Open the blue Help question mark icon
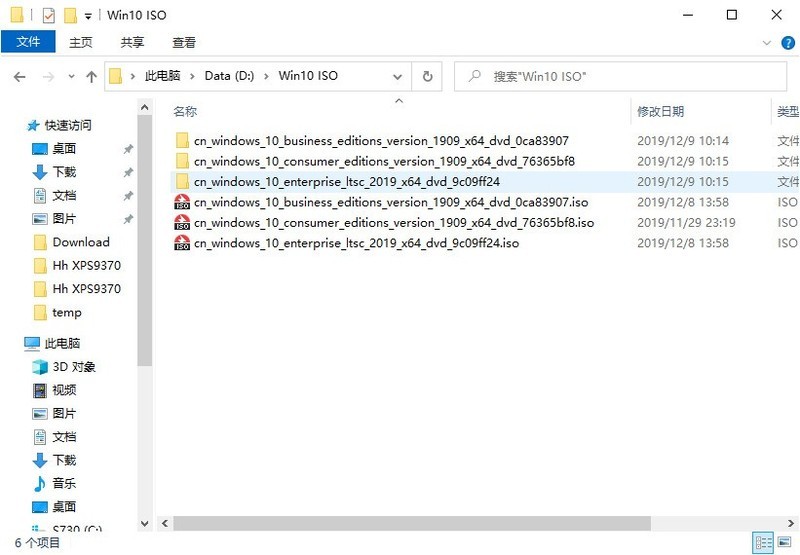Screen dimensions: 800x555 tap(788, 43)
